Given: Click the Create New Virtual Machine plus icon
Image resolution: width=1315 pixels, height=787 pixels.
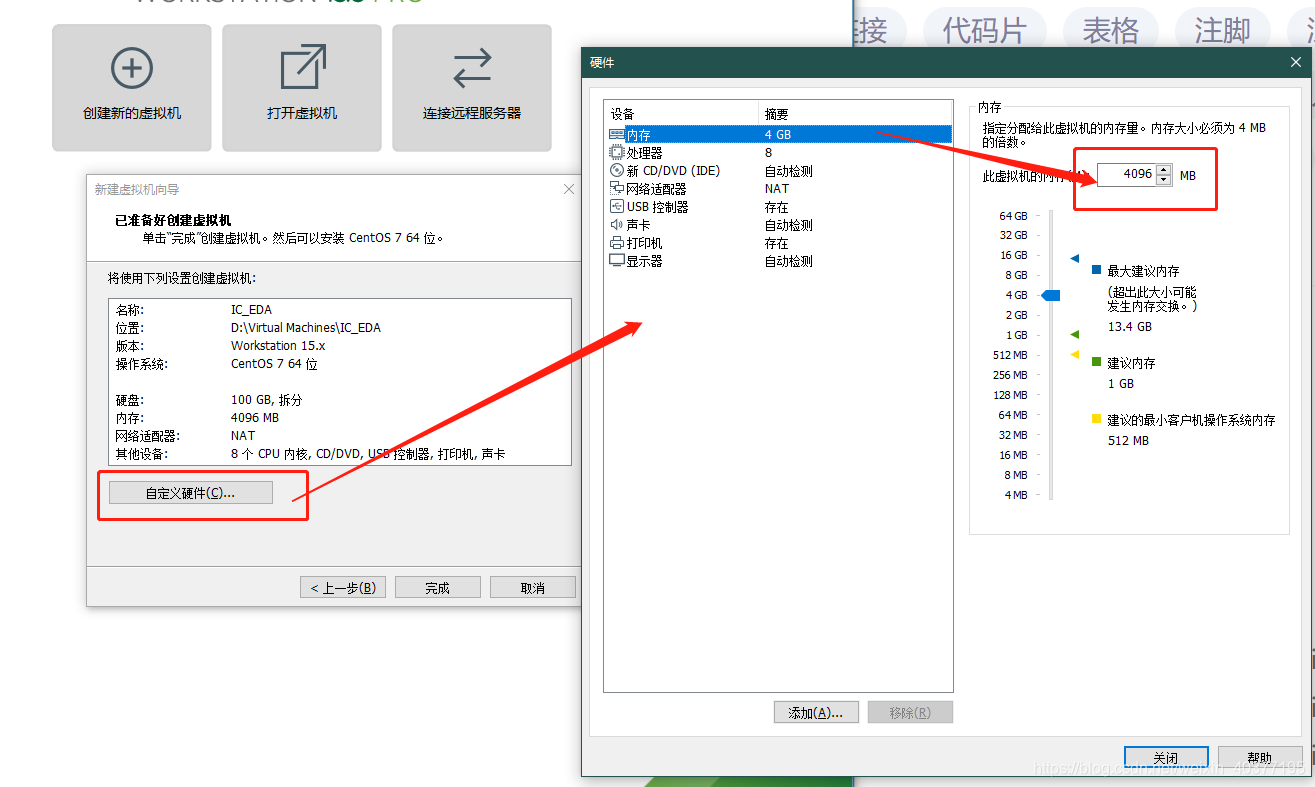Looking at the screenshot, I should pyautogui.click(x=132, y=68).
